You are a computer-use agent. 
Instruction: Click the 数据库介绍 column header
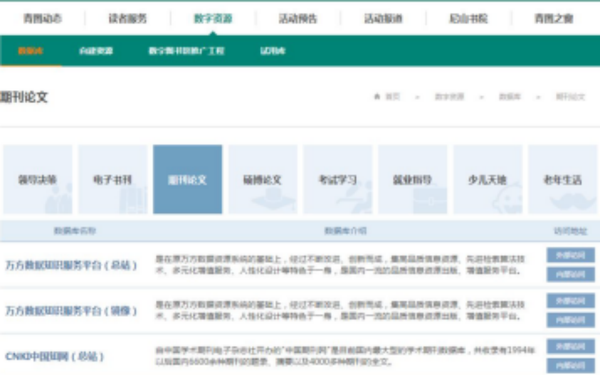(345, 231)
